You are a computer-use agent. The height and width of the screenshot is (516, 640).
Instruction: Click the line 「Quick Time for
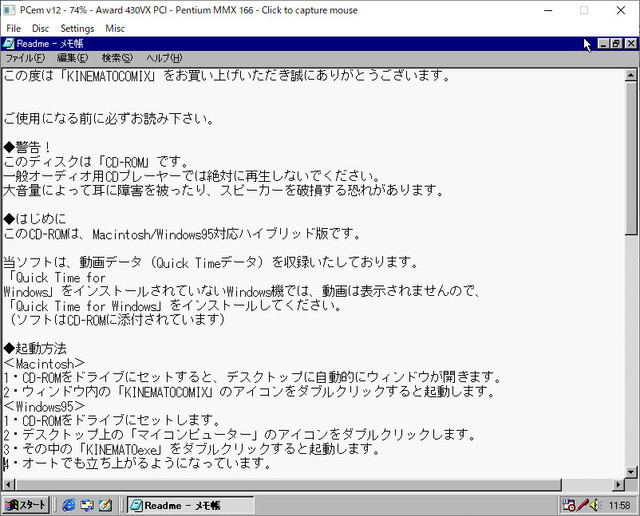pos(56,278)
